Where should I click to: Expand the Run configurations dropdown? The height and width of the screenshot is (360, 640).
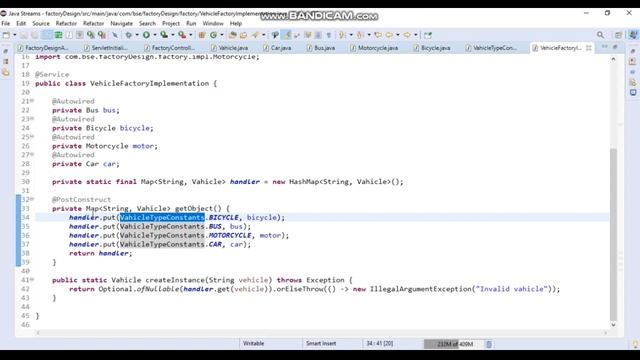(155, 35)
